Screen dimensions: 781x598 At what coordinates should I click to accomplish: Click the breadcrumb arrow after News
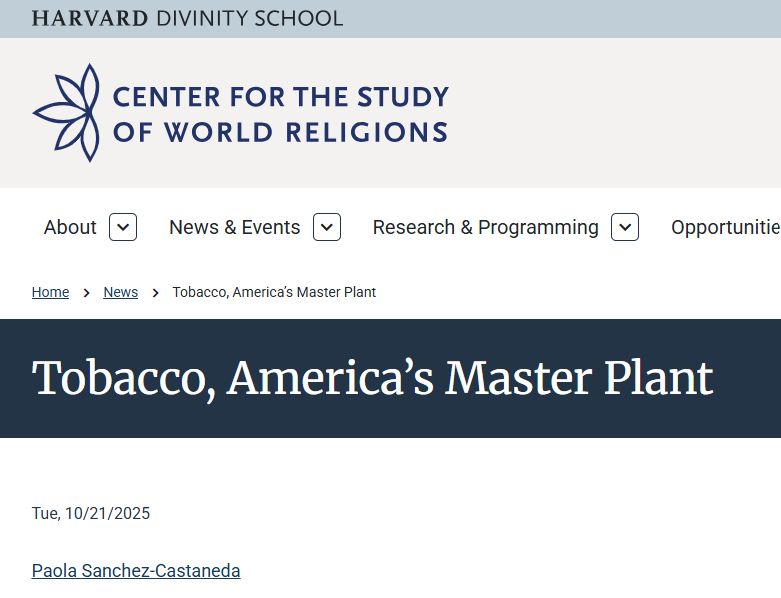tap(156, 293)
